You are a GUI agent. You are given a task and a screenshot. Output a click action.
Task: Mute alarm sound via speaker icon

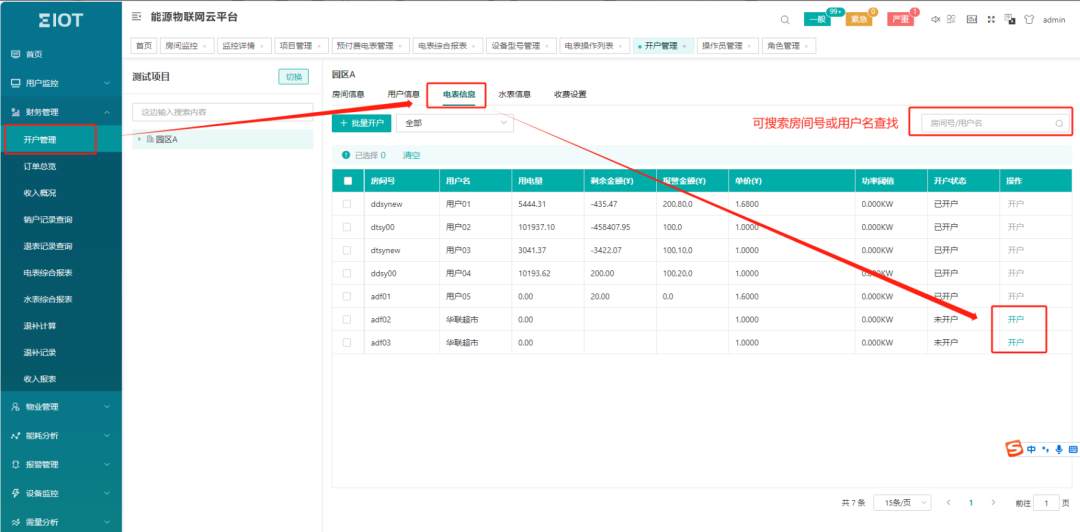click(x=935, y=19)
